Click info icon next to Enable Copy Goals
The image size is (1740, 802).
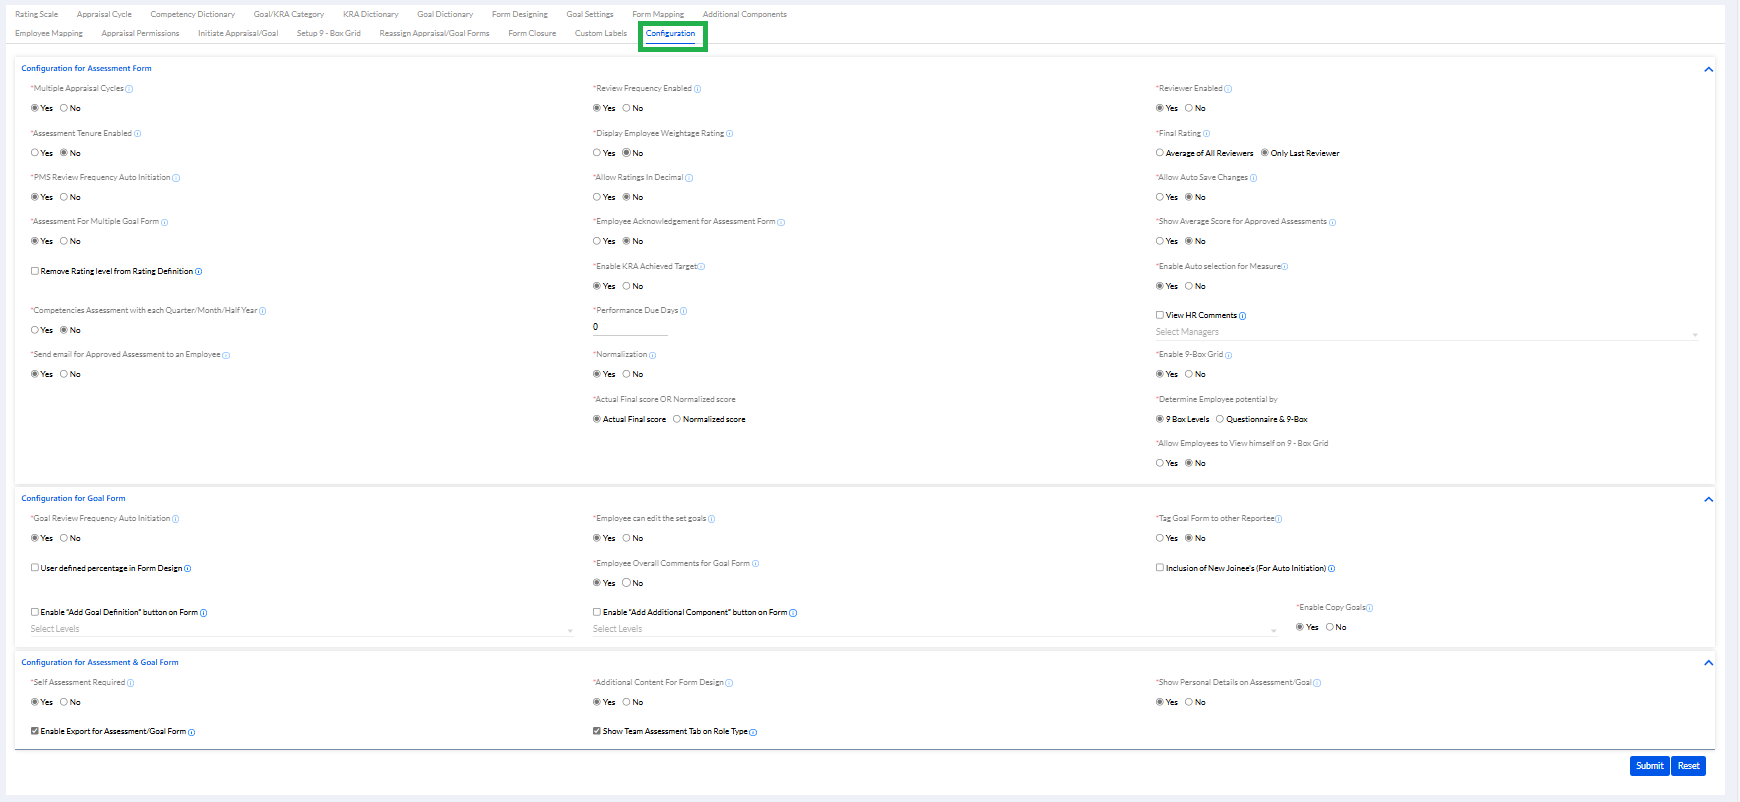tap(1370, 608)
